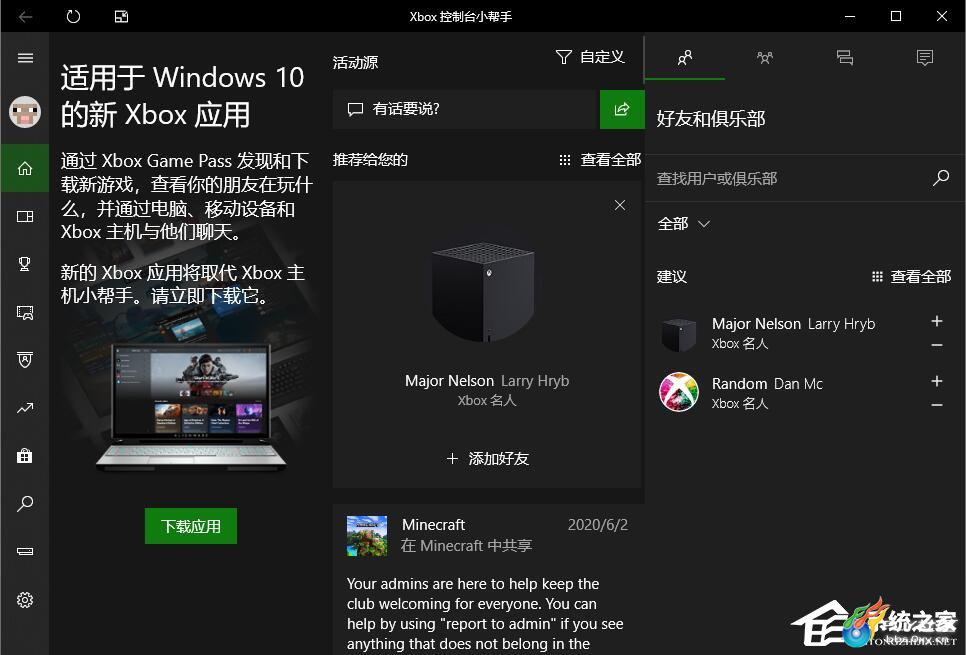Open the profile avatar in sidebar
The width and height of the screenshot is (966, 655).
(25, 112)
